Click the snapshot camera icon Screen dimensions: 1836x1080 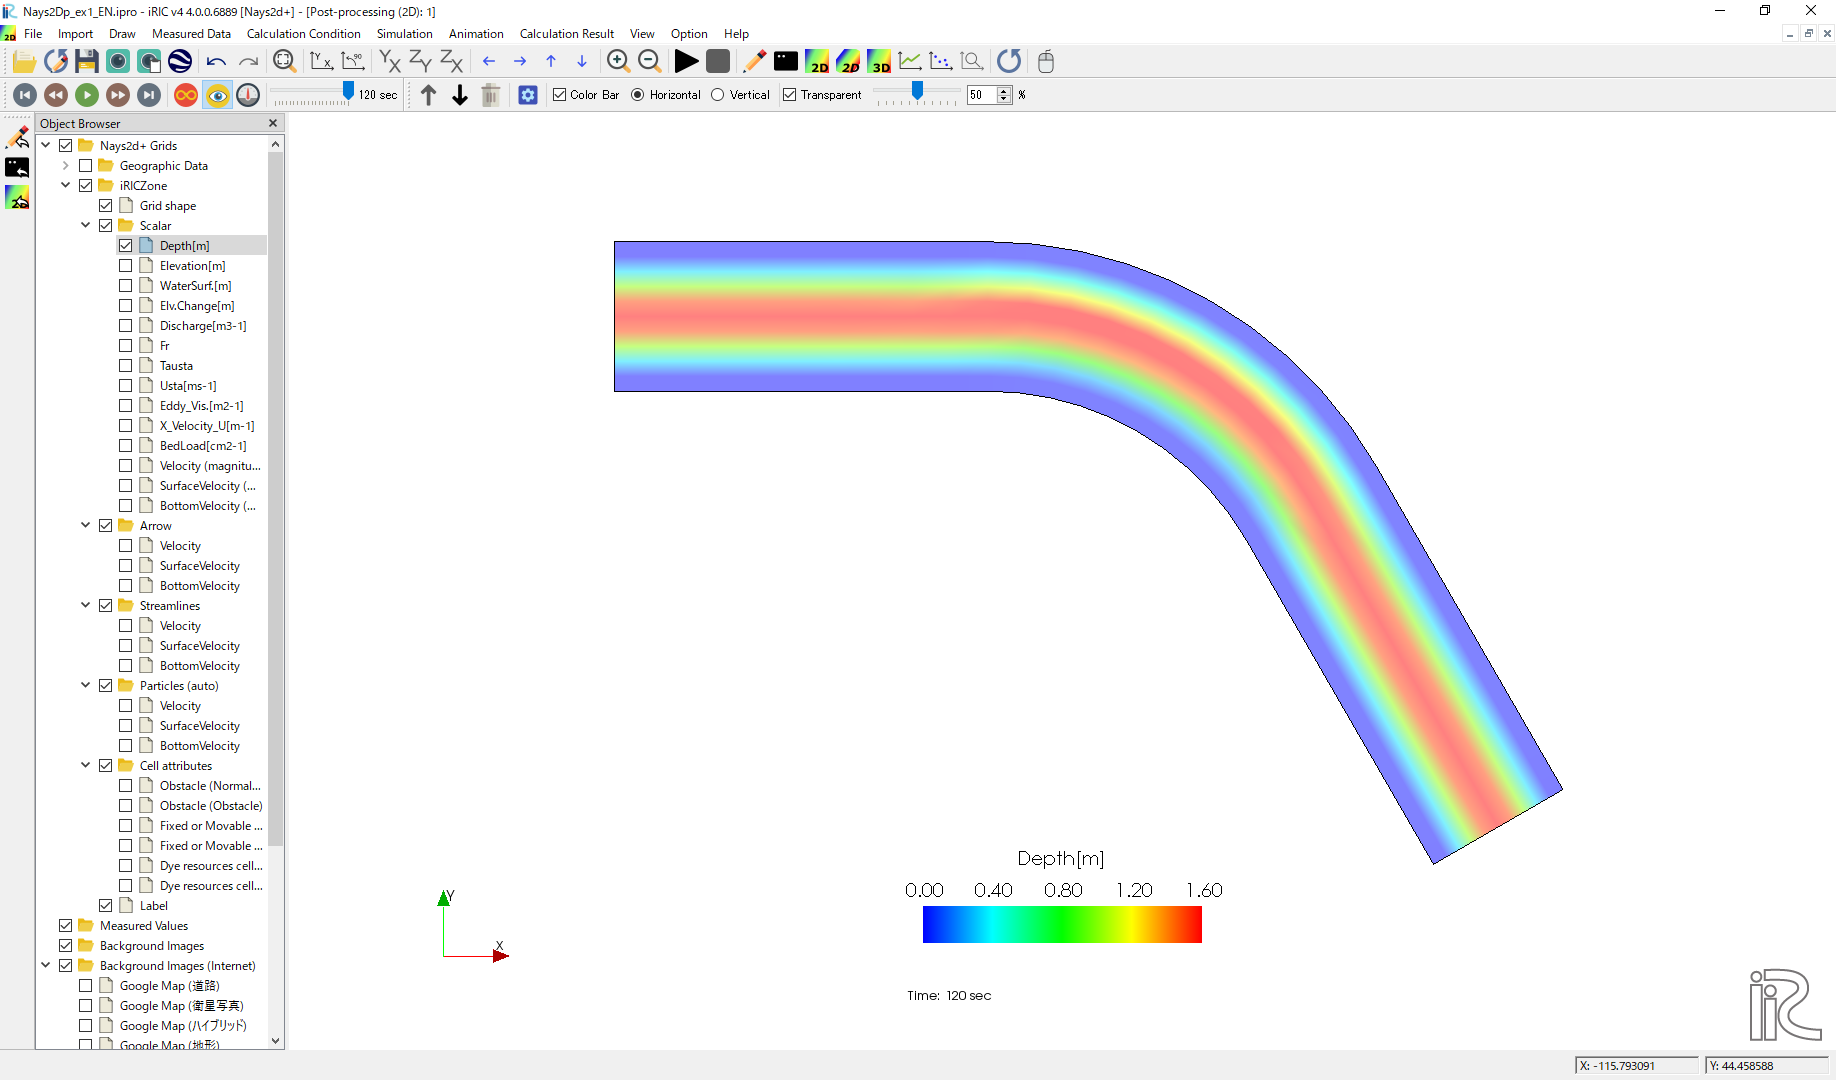tap(118, 62)
